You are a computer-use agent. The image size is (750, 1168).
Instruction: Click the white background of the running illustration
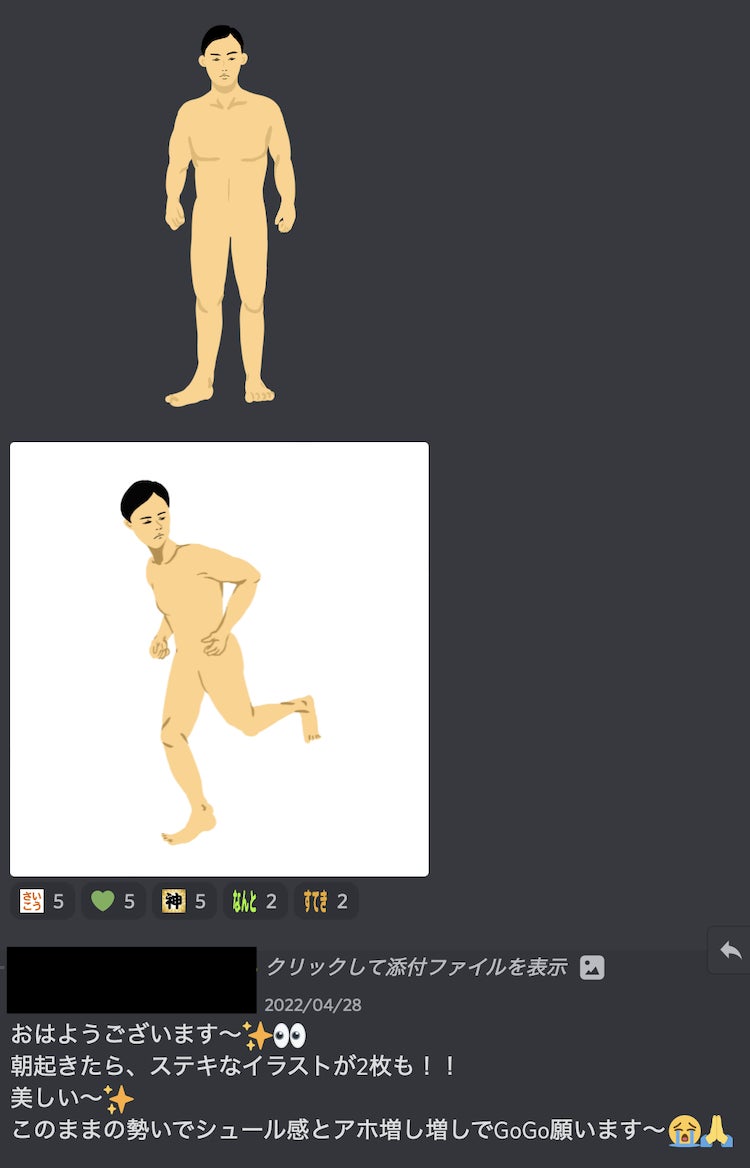point(360,520)
